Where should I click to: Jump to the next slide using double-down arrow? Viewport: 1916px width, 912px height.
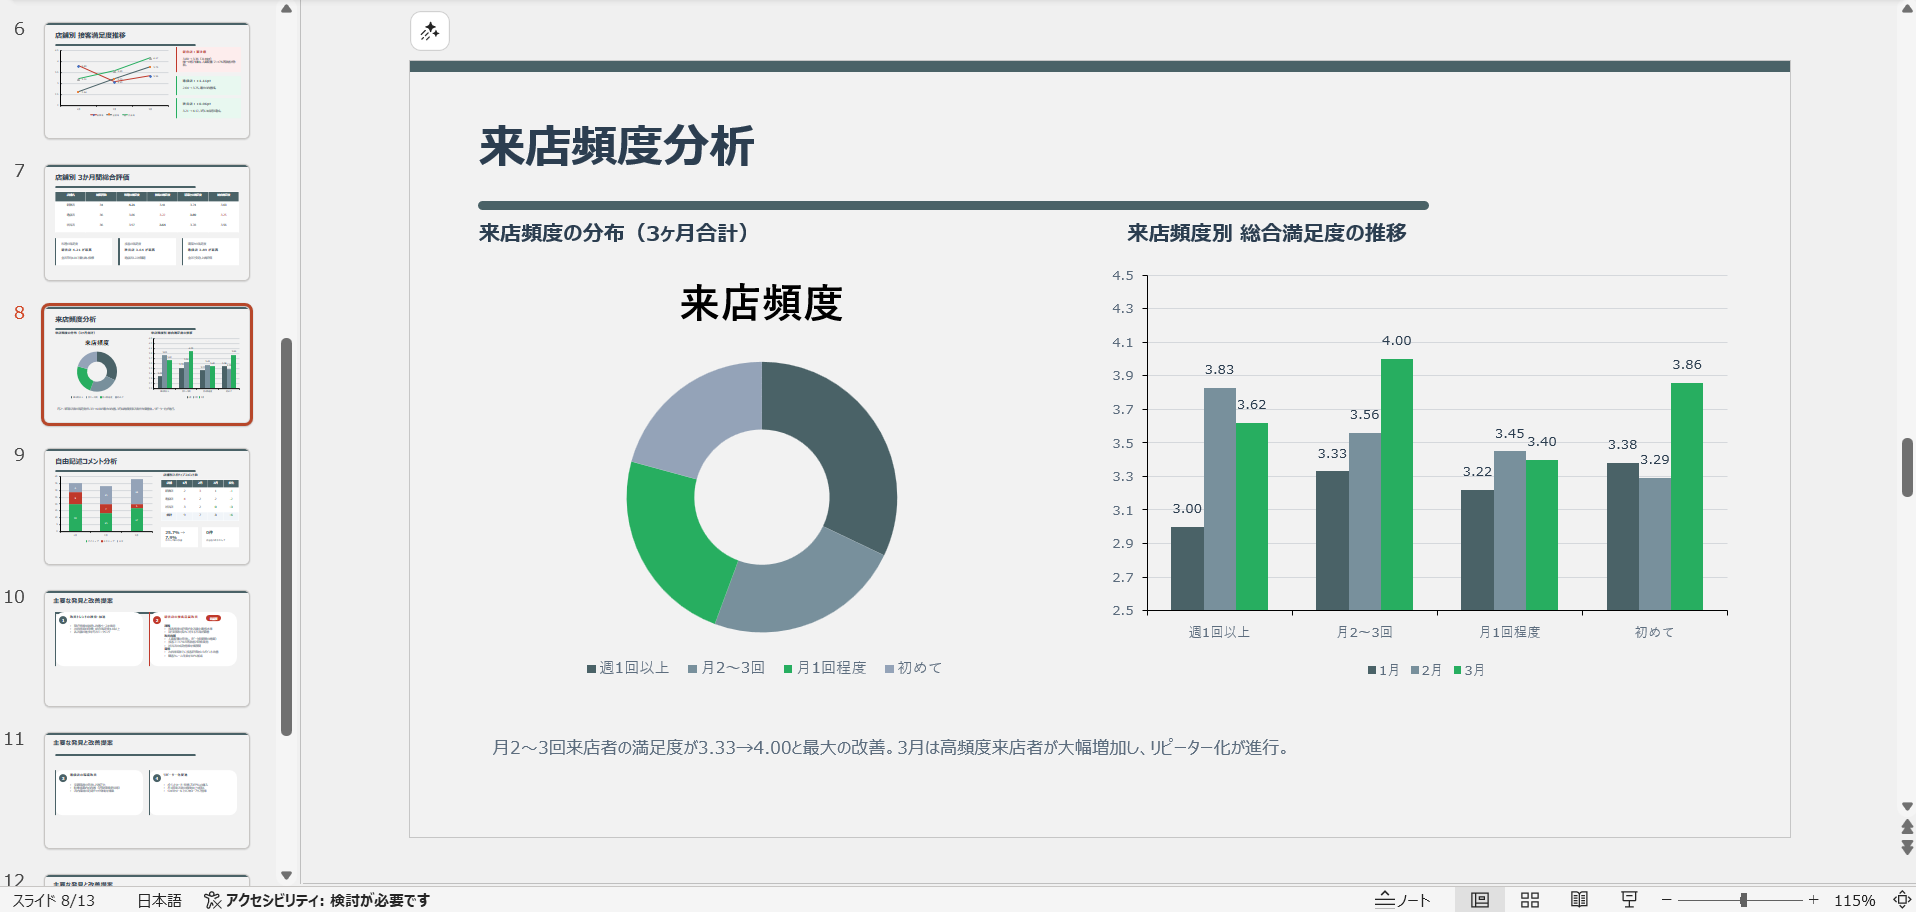click(1907, 847)
